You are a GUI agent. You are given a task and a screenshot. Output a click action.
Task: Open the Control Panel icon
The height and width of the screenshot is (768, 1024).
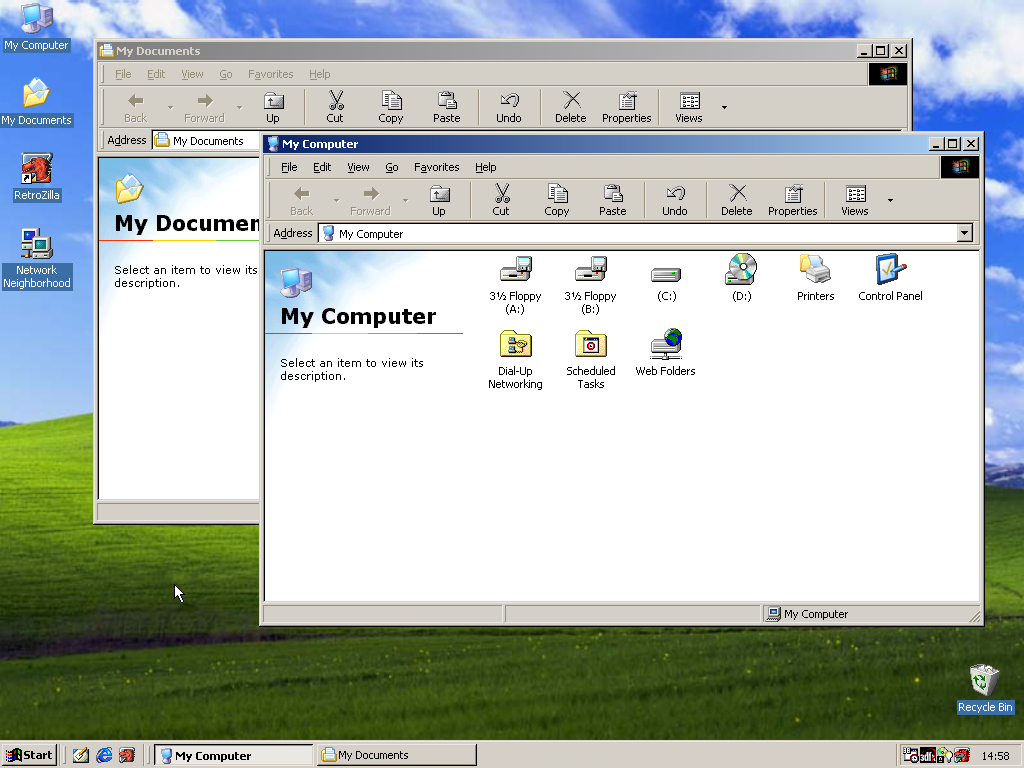click(890, 271)
